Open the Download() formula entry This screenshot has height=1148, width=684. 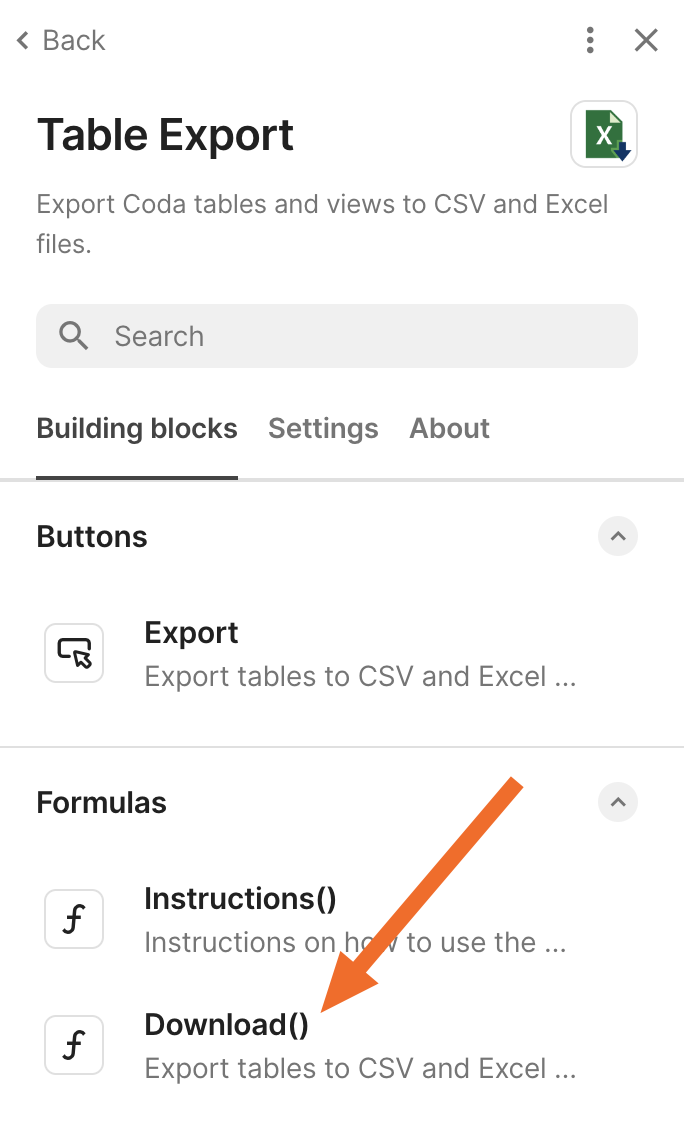[227, 1025]
